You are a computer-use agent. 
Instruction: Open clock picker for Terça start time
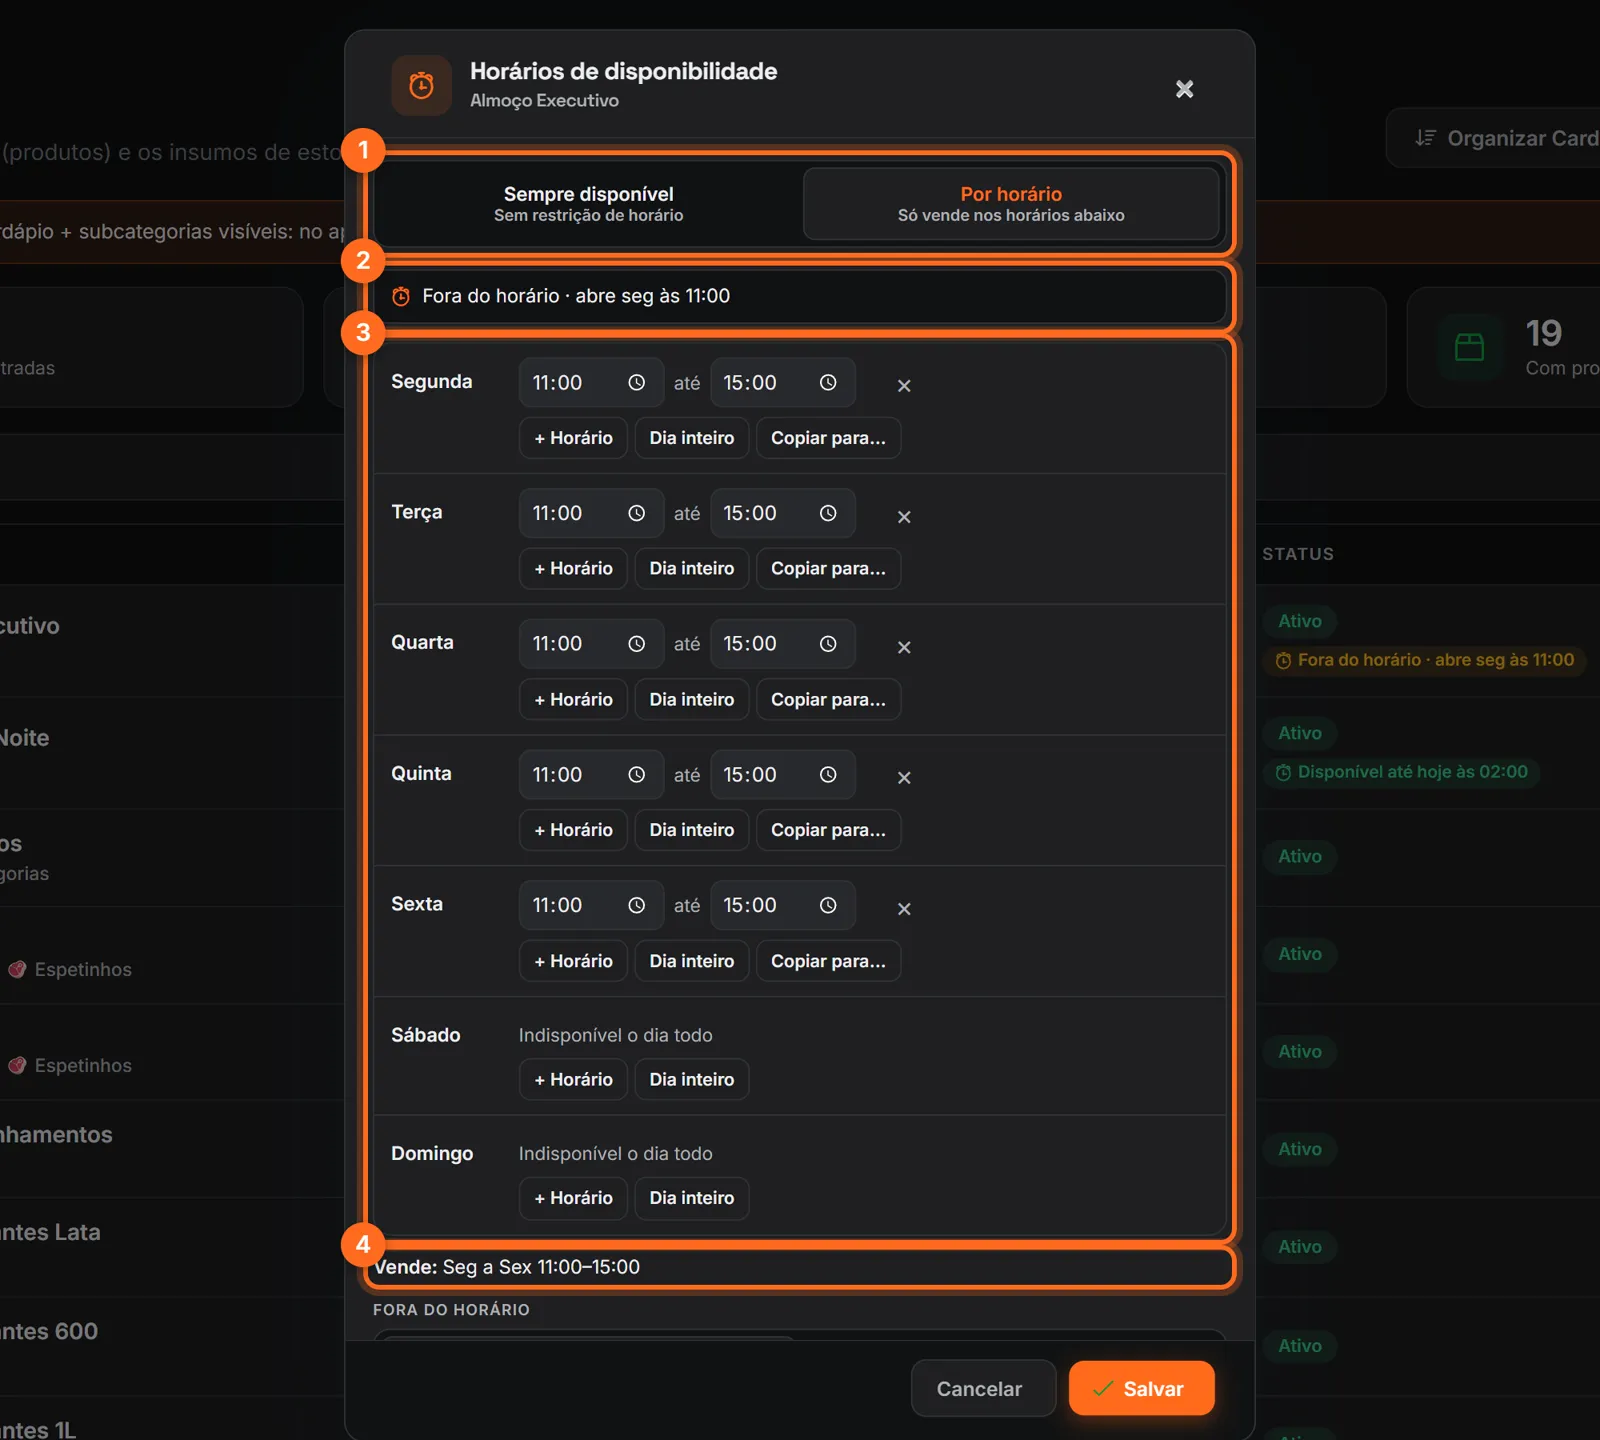636,513
